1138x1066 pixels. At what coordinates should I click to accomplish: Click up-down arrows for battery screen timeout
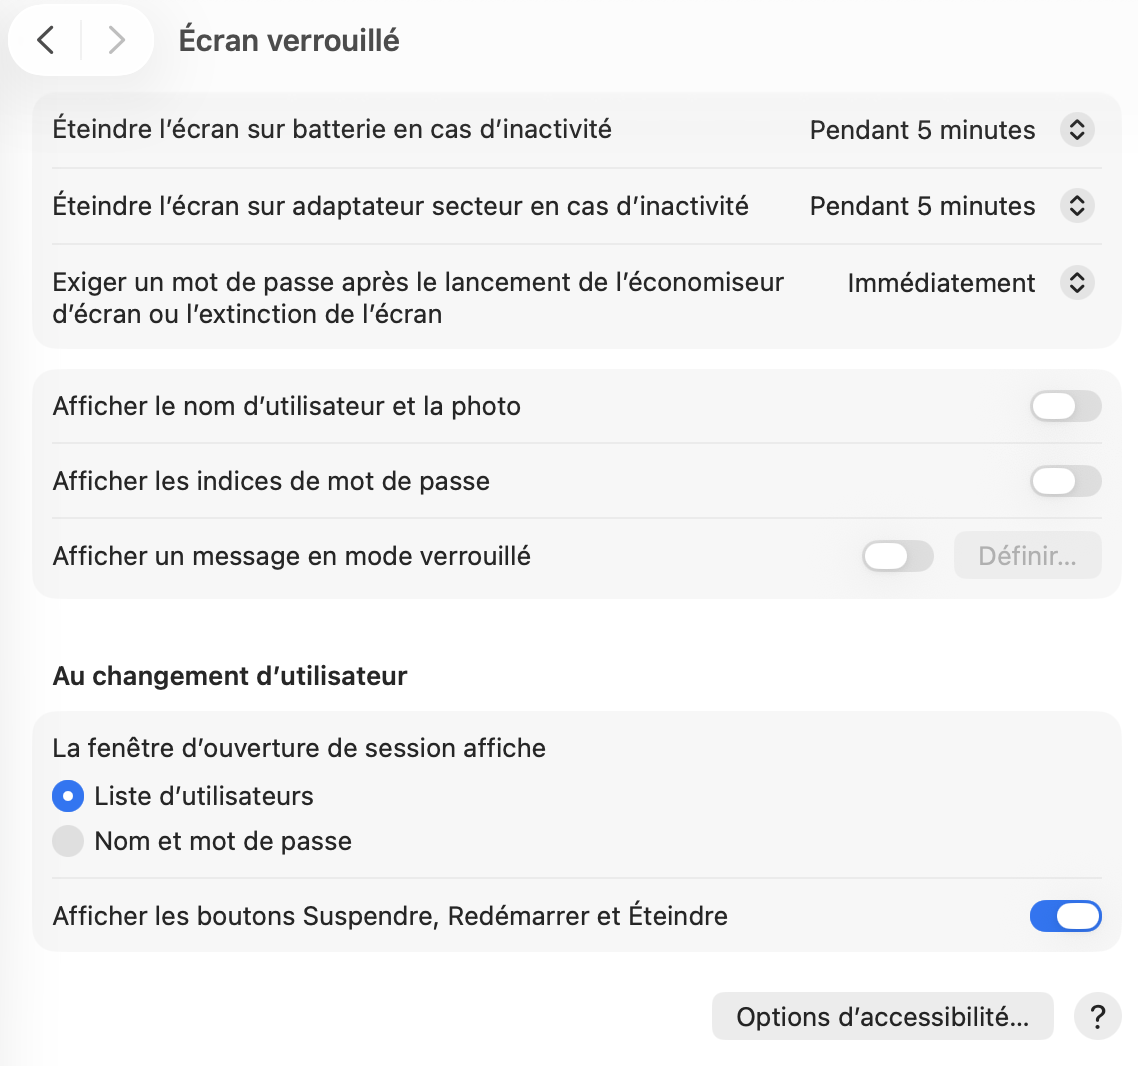[1077, 130]
